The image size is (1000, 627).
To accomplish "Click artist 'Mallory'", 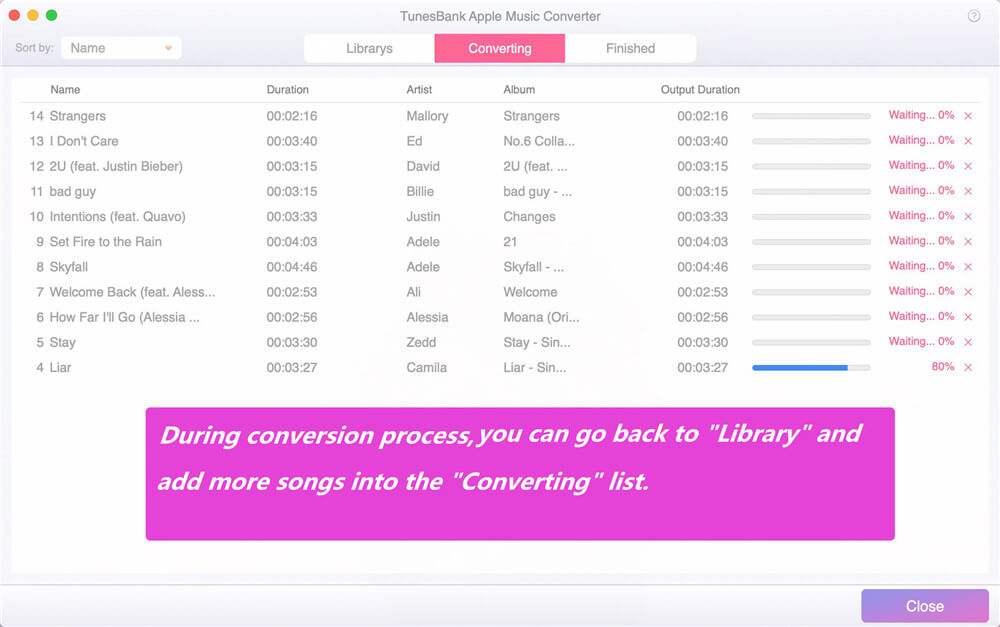I will (427, 116).
